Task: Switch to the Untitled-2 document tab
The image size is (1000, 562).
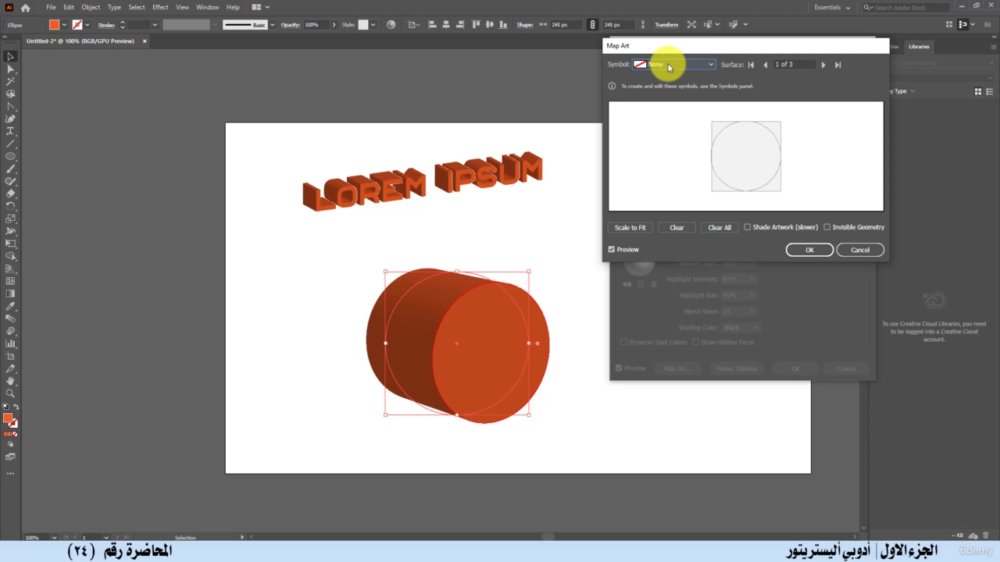Action: click(x=80, y=41)
